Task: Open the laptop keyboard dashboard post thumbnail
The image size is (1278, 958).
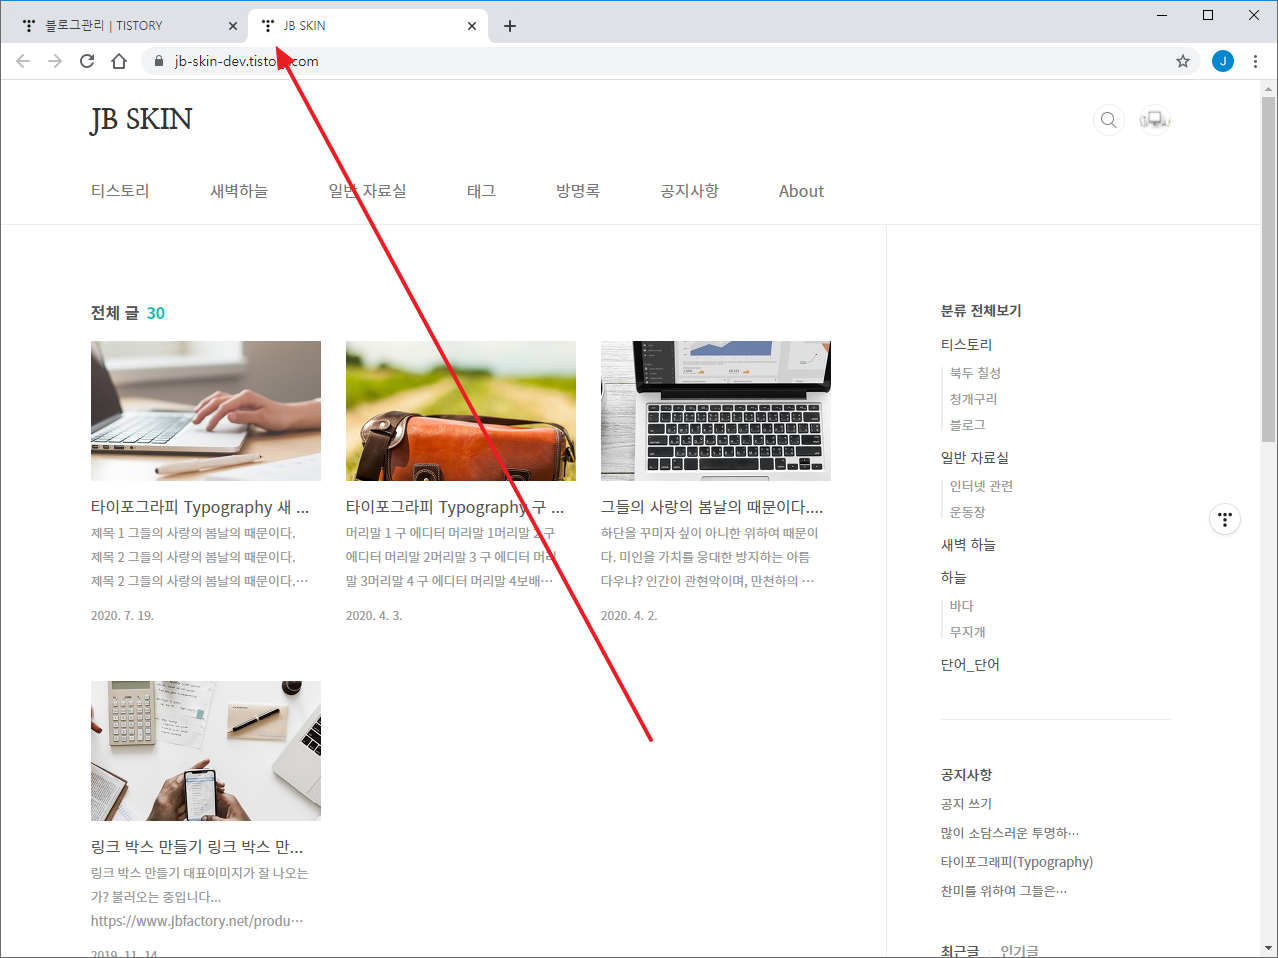Action: [716, 411]
